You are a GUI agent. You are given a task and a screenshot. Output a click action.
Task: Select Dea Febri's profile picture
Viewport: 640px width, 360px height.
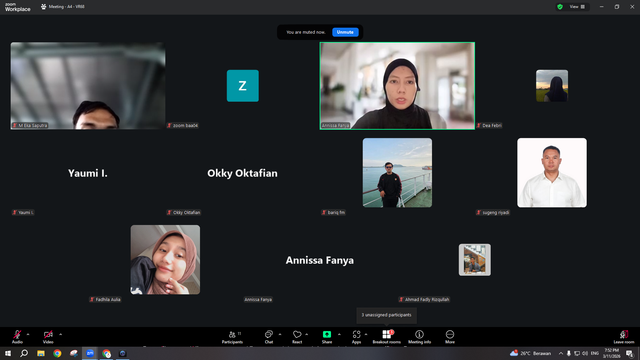tap(552, 86)
